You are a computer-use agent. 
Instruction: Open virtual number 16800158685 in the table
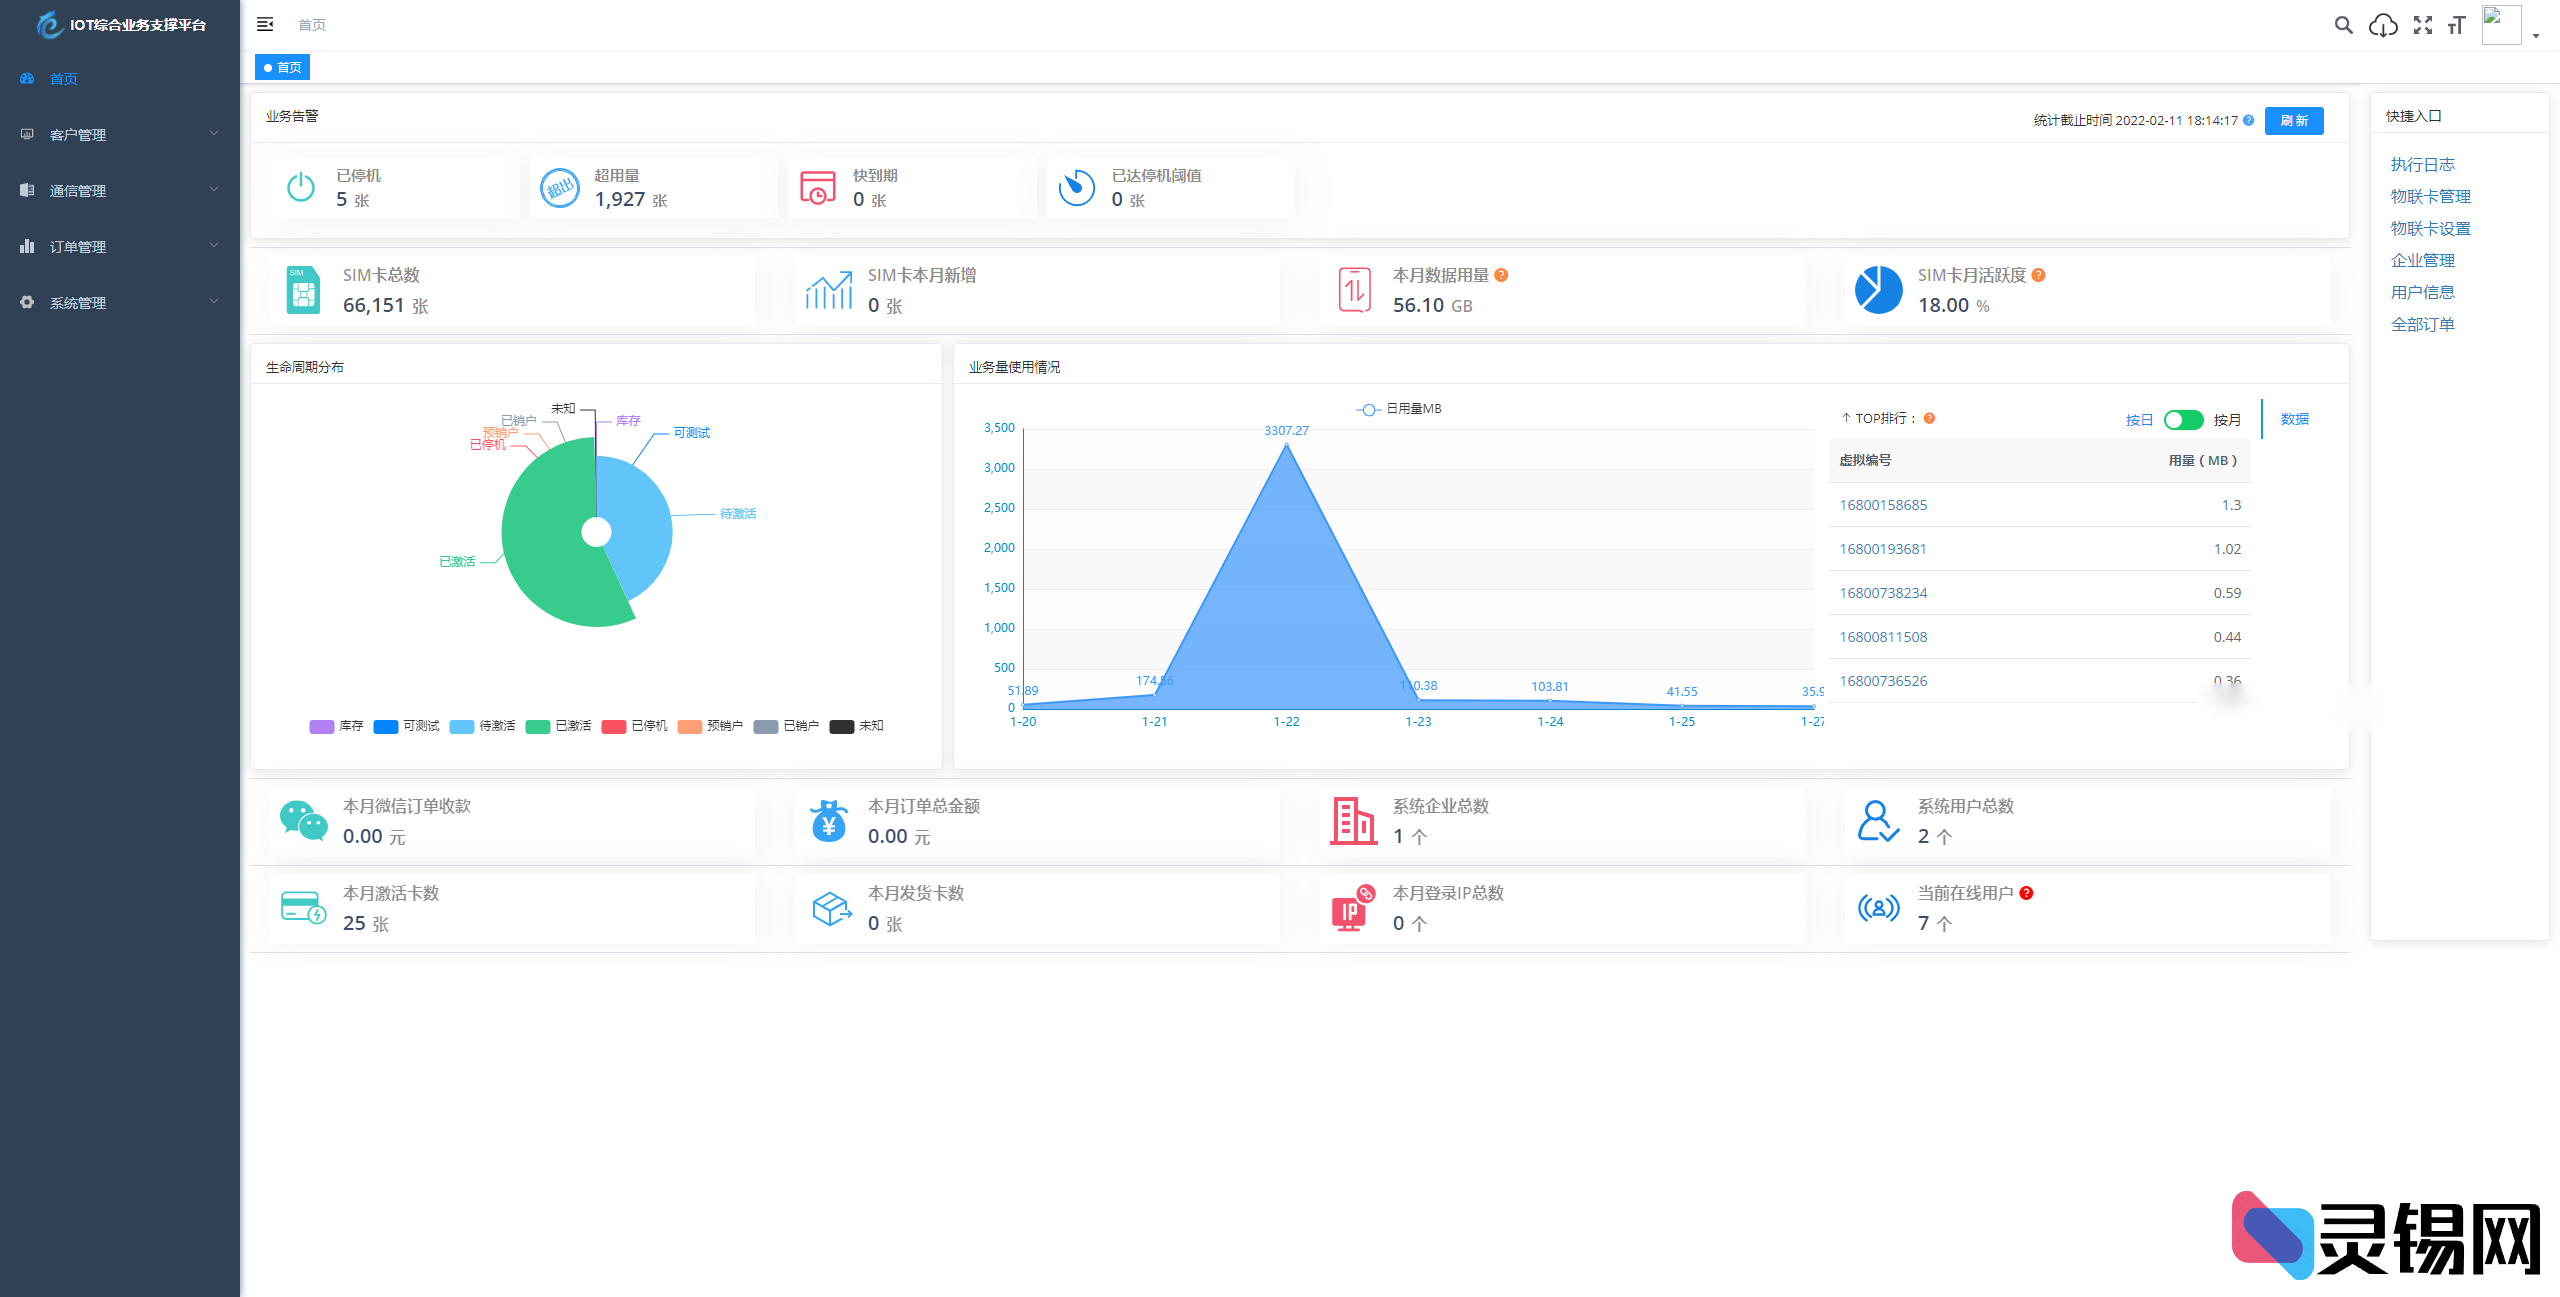(1883, 505)
